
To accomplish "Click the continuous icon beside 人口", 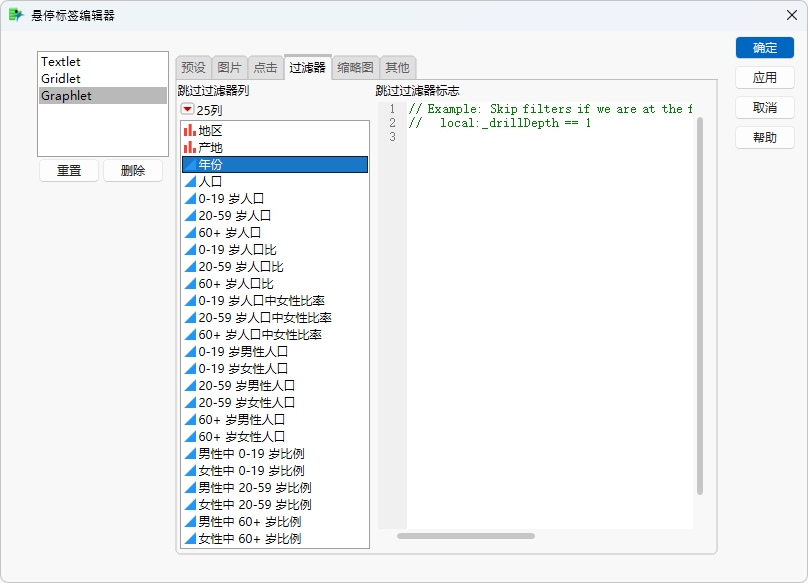I will [x=190, y=181].
